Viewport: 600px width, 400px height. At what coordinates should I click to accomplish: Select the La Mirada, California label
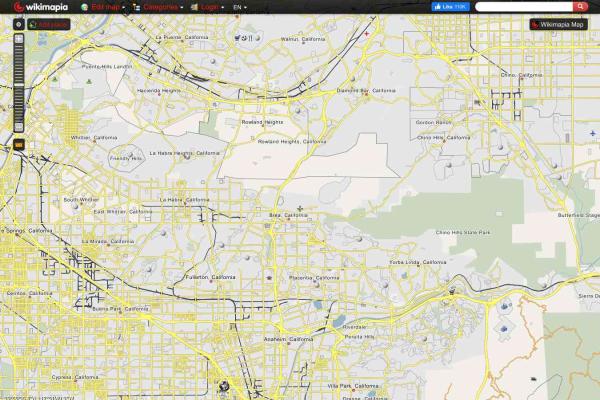[108, 242]
